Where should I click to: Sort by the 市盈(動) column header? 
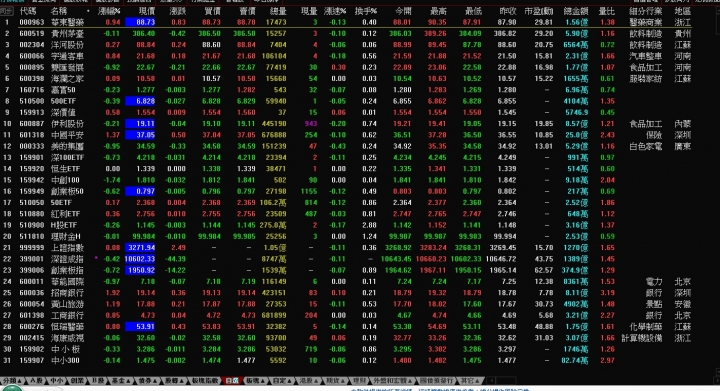539,11
